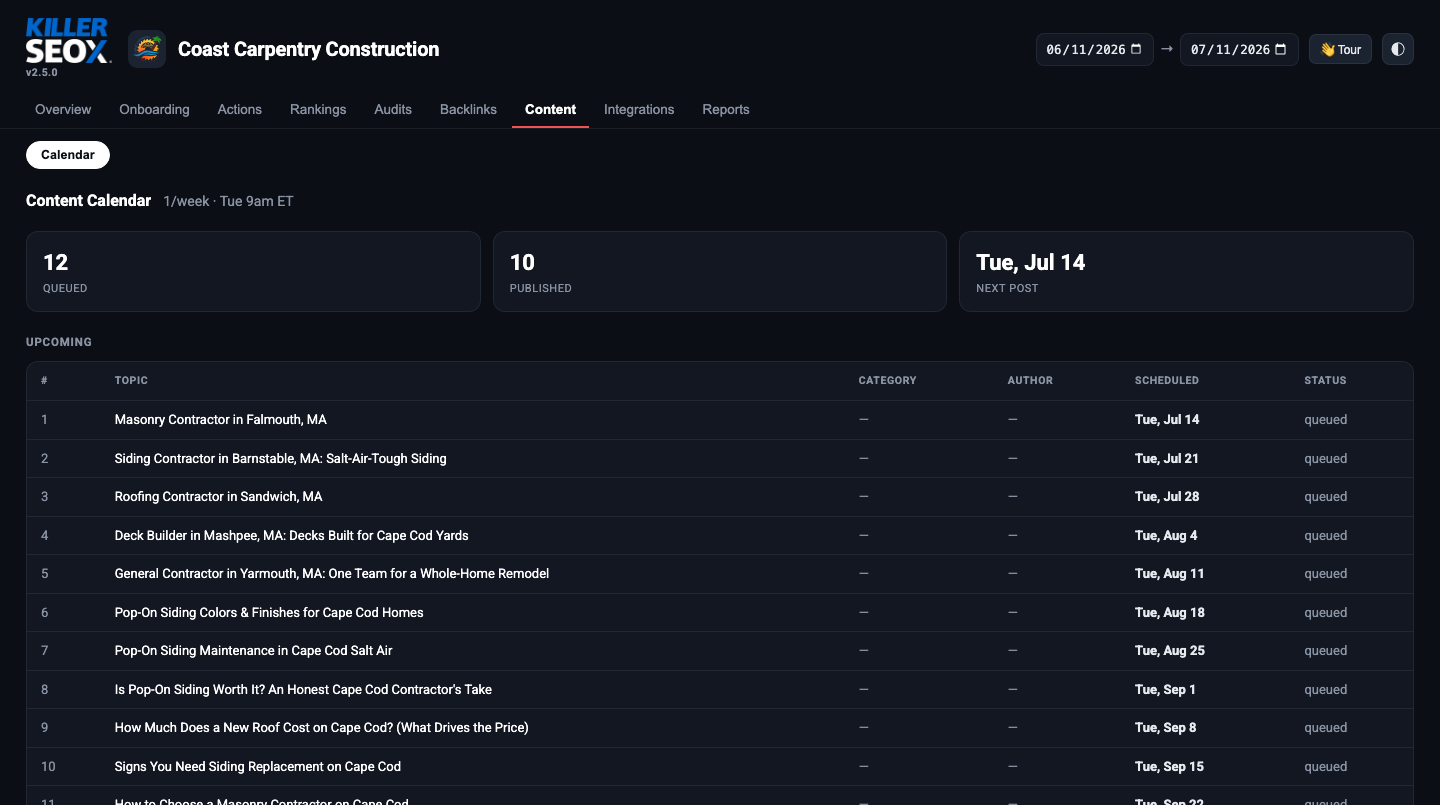Image resolution: width=1440 pixels, height=805 pixels.
Task: Click the Calendar pill button
Action: 68,155
